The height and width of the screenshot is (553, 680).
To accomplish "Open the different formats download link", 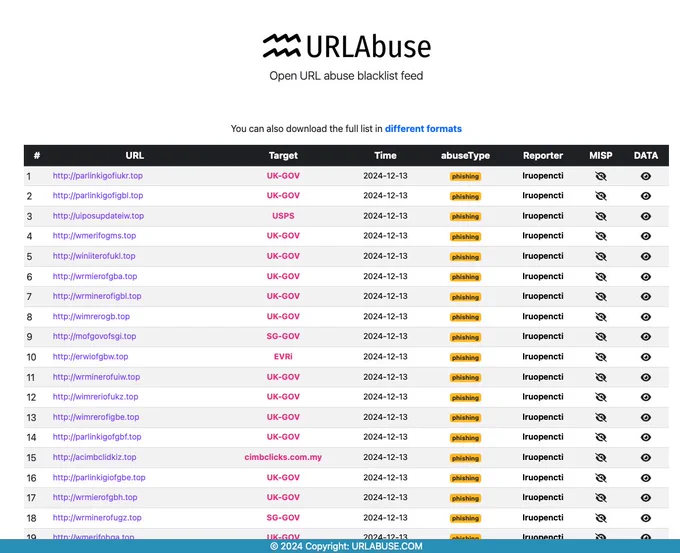I will pyautogui.click(x=423, y=129).
